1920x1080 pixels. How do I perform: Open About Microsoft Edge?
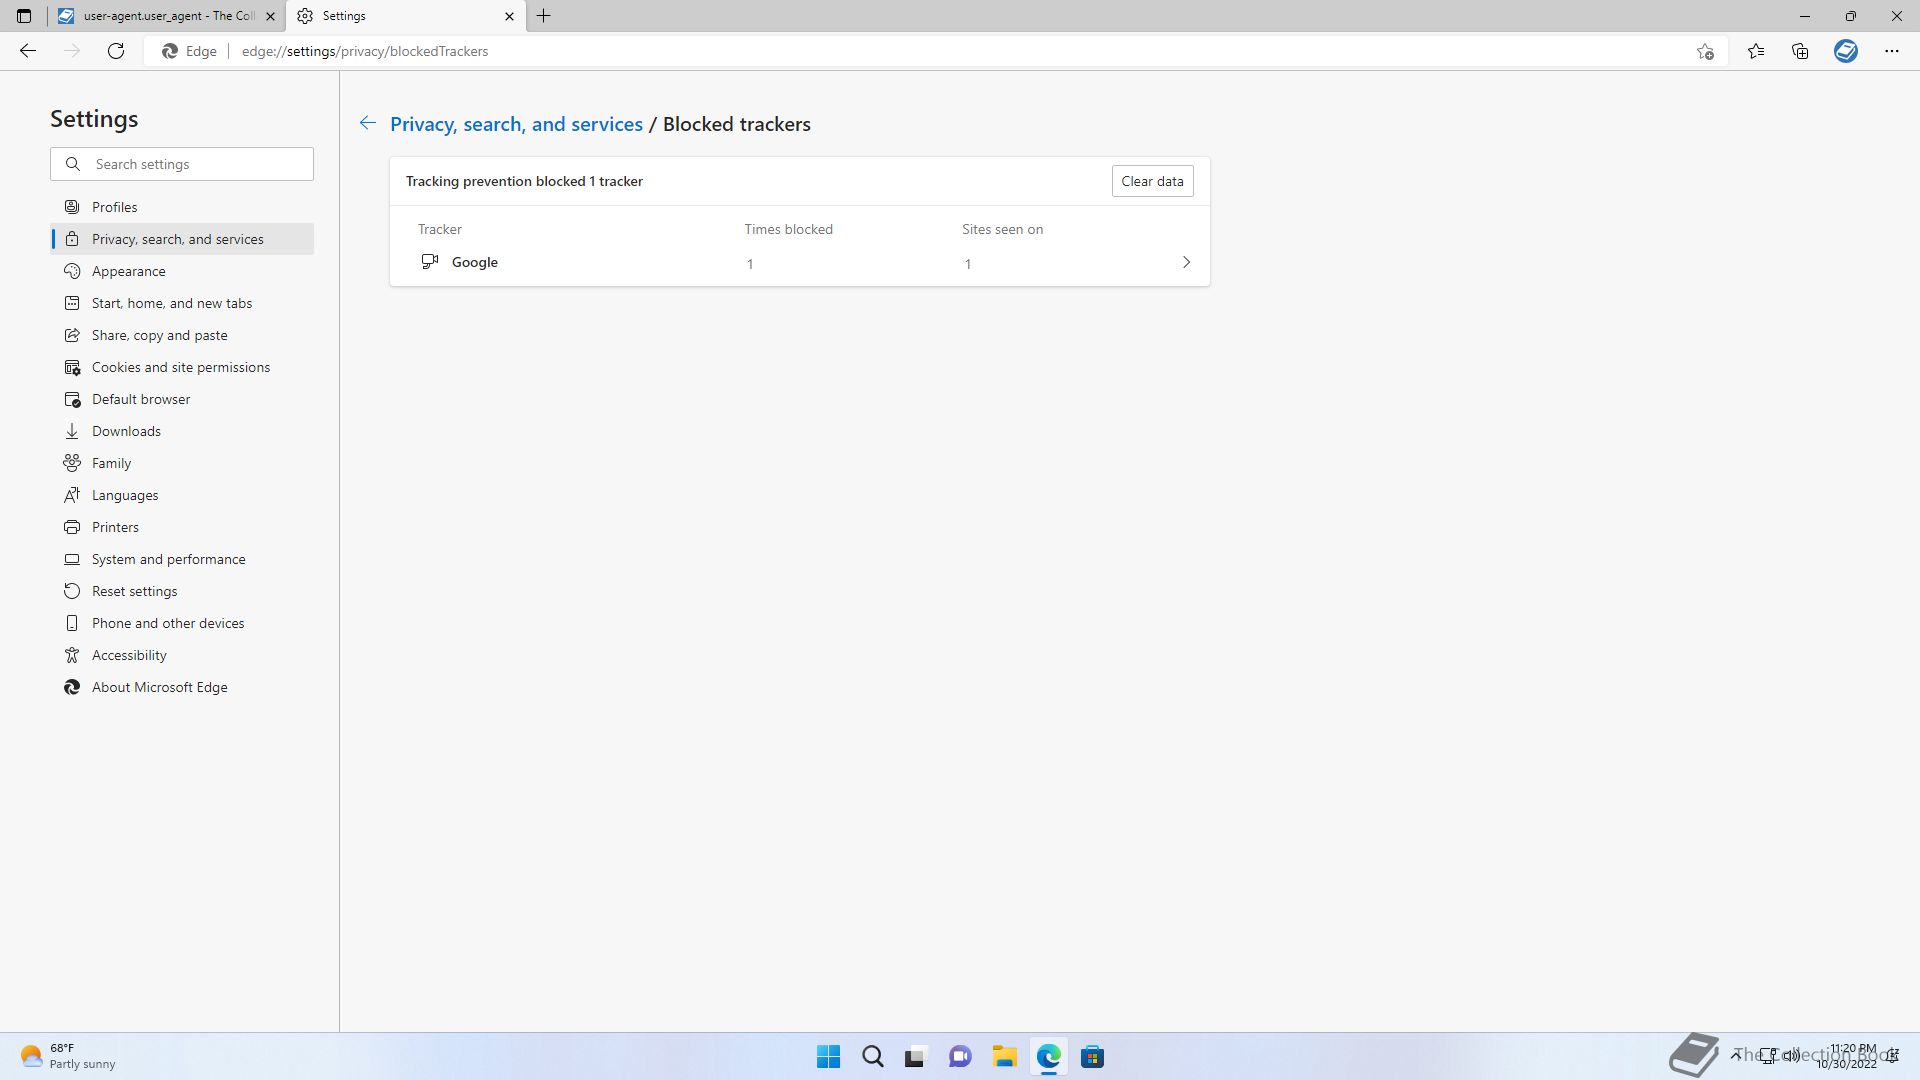tap(182, 687)
